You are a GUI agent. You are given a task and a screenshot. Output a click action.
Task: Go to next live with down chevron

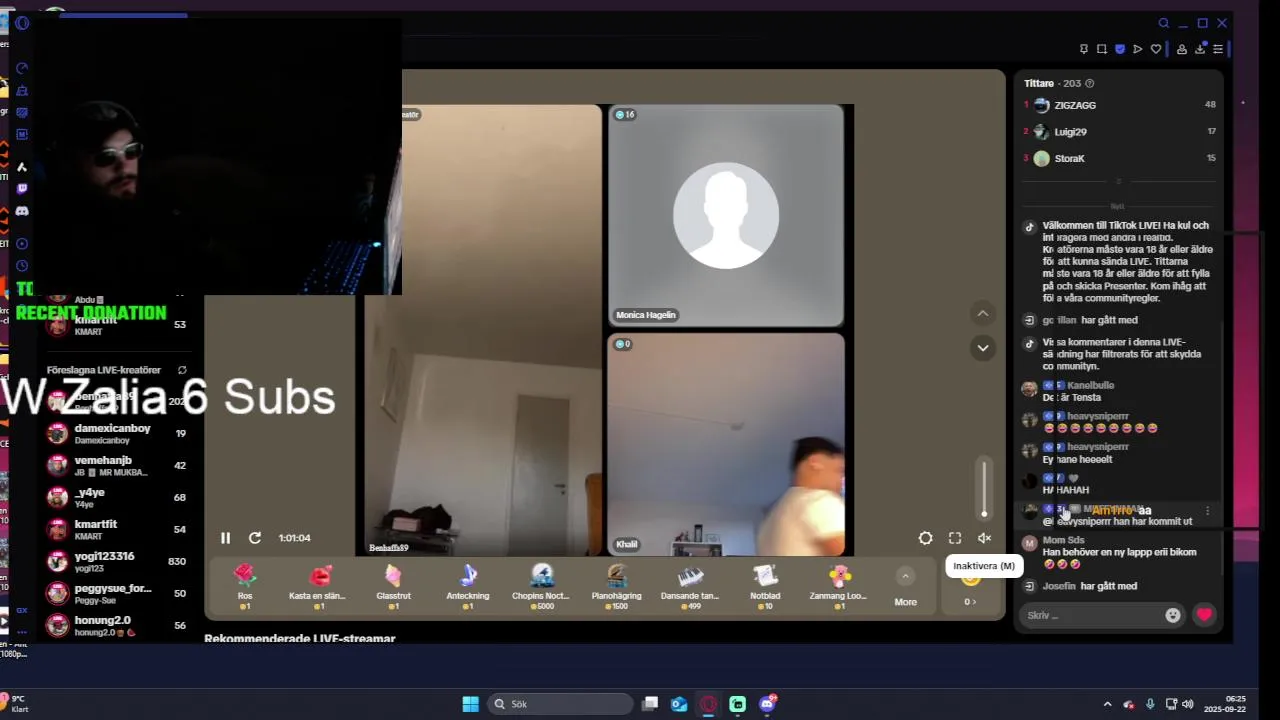point(983,348)
